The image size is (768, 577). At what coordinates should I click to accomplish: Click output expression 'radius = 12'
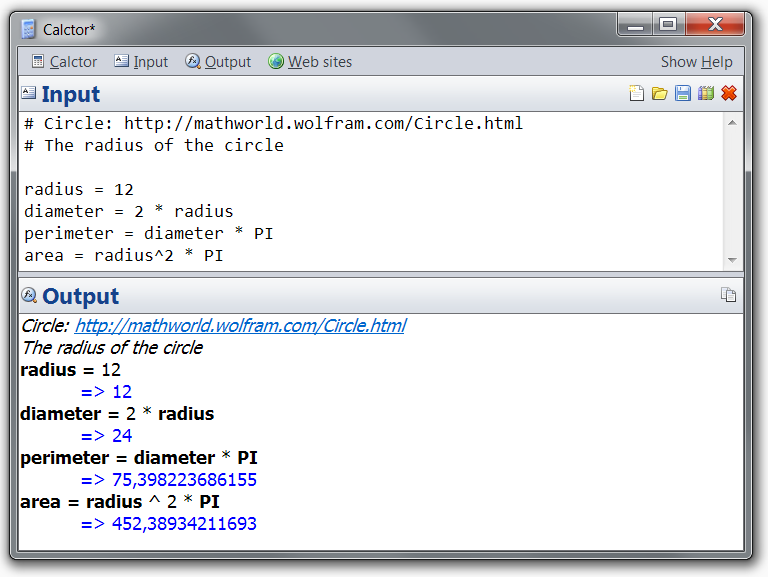71,370
